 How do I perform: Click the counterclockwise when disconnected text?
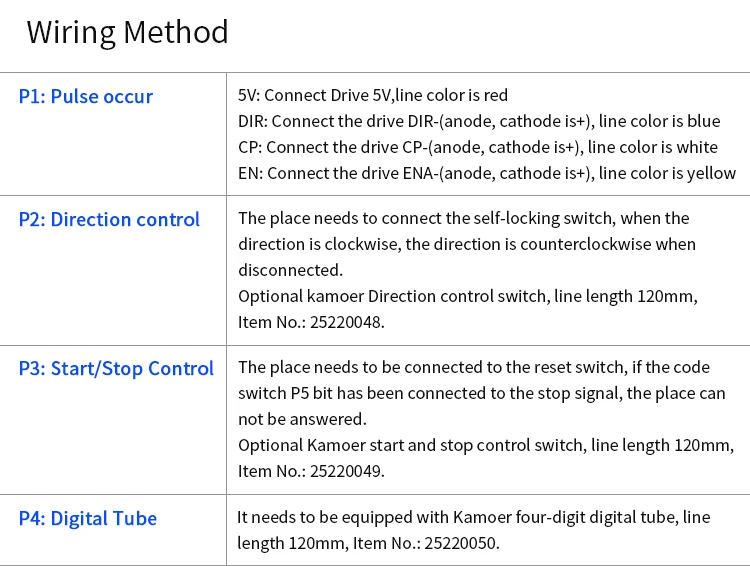(x=467, y=257)
